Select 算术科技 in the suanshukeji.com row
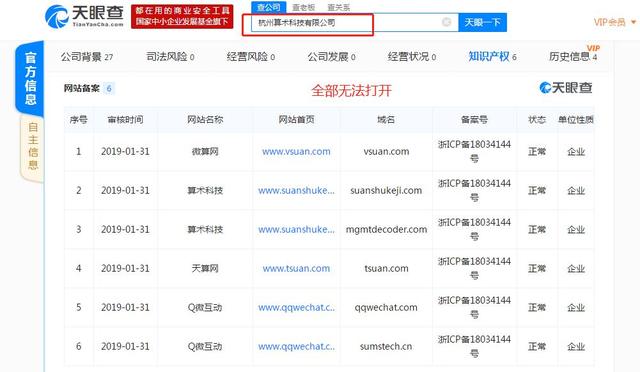The height and width of the screenshot is (372, 640). [x=205, y=190]
